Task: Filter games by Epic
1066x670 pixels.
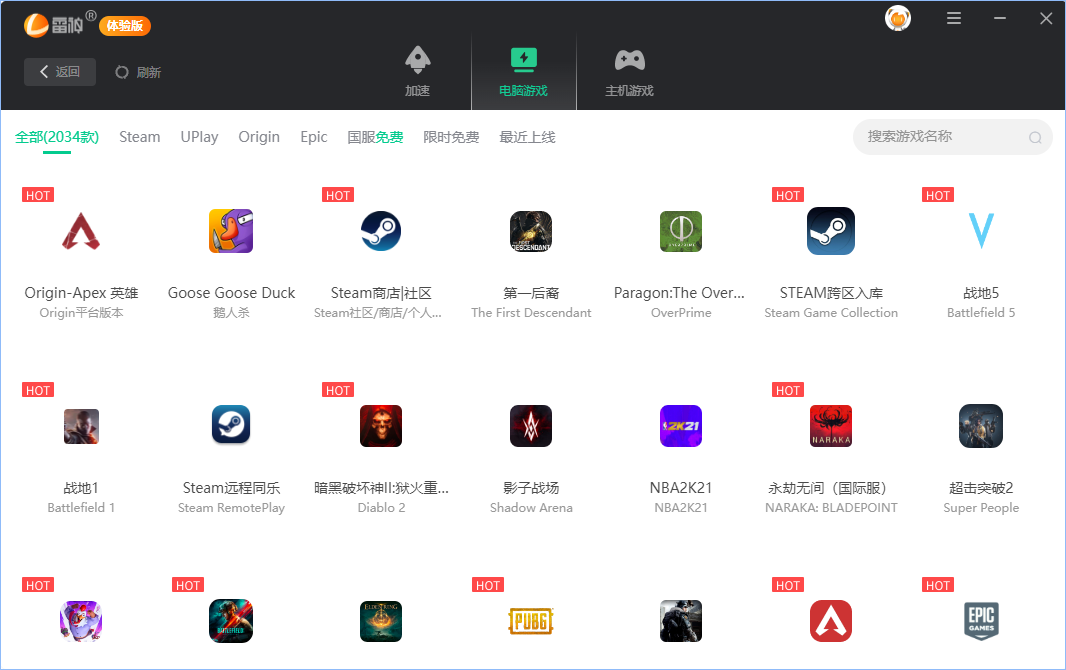Action: [314, 137]
